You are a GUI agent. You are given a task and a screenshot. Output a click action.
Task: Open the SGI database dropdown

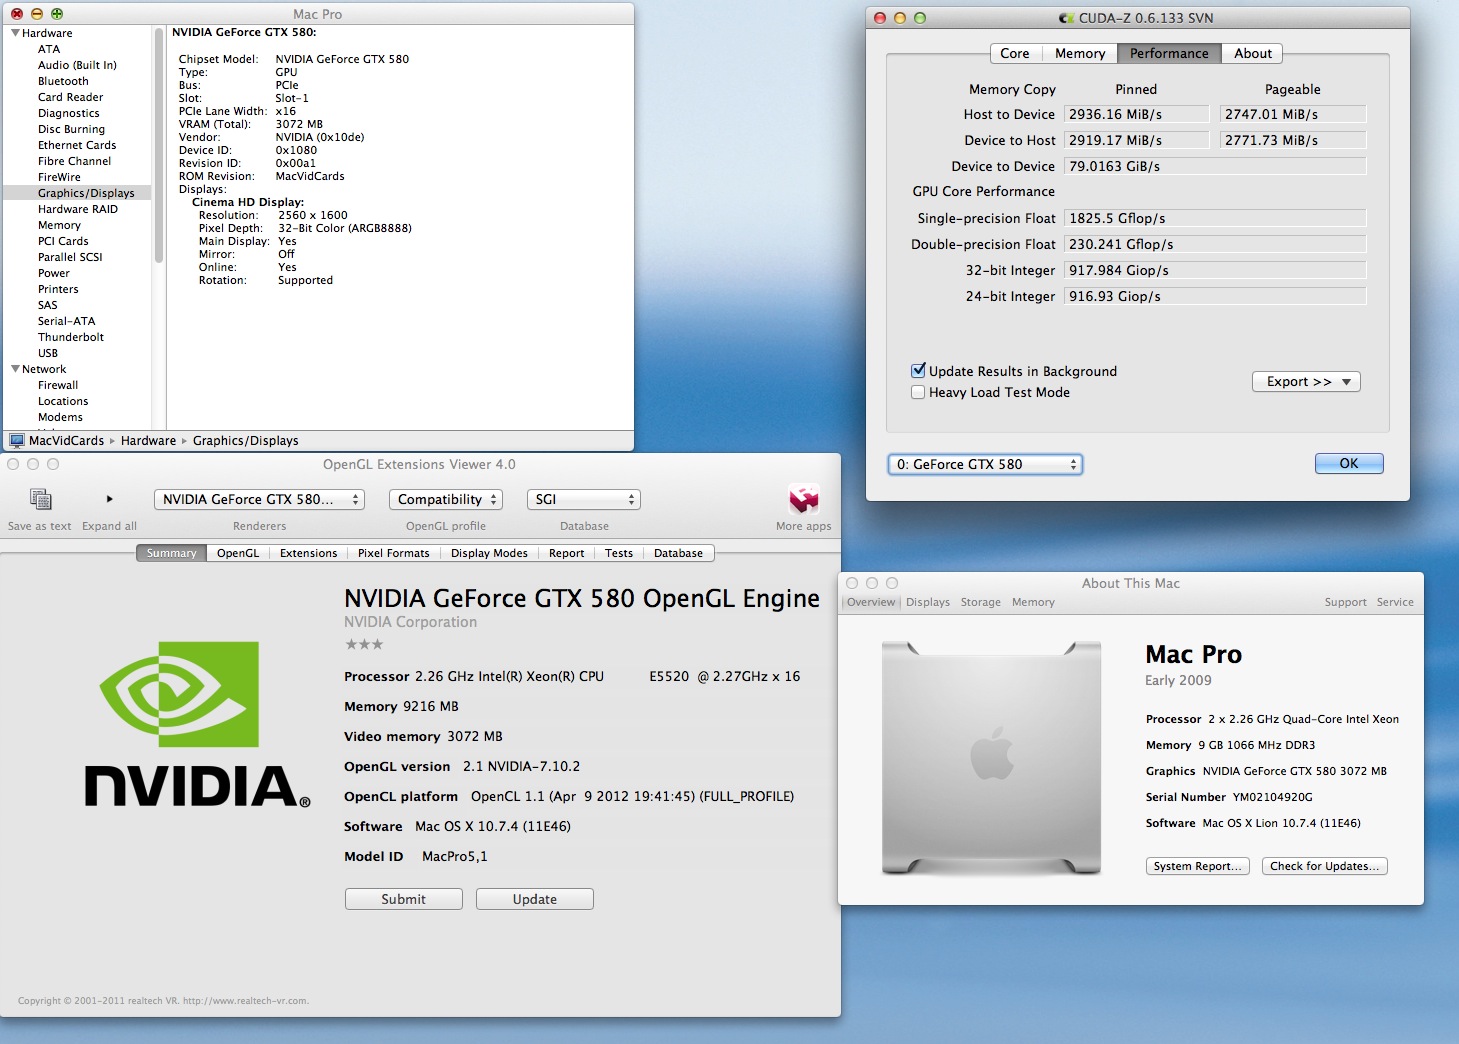[584, 499]
